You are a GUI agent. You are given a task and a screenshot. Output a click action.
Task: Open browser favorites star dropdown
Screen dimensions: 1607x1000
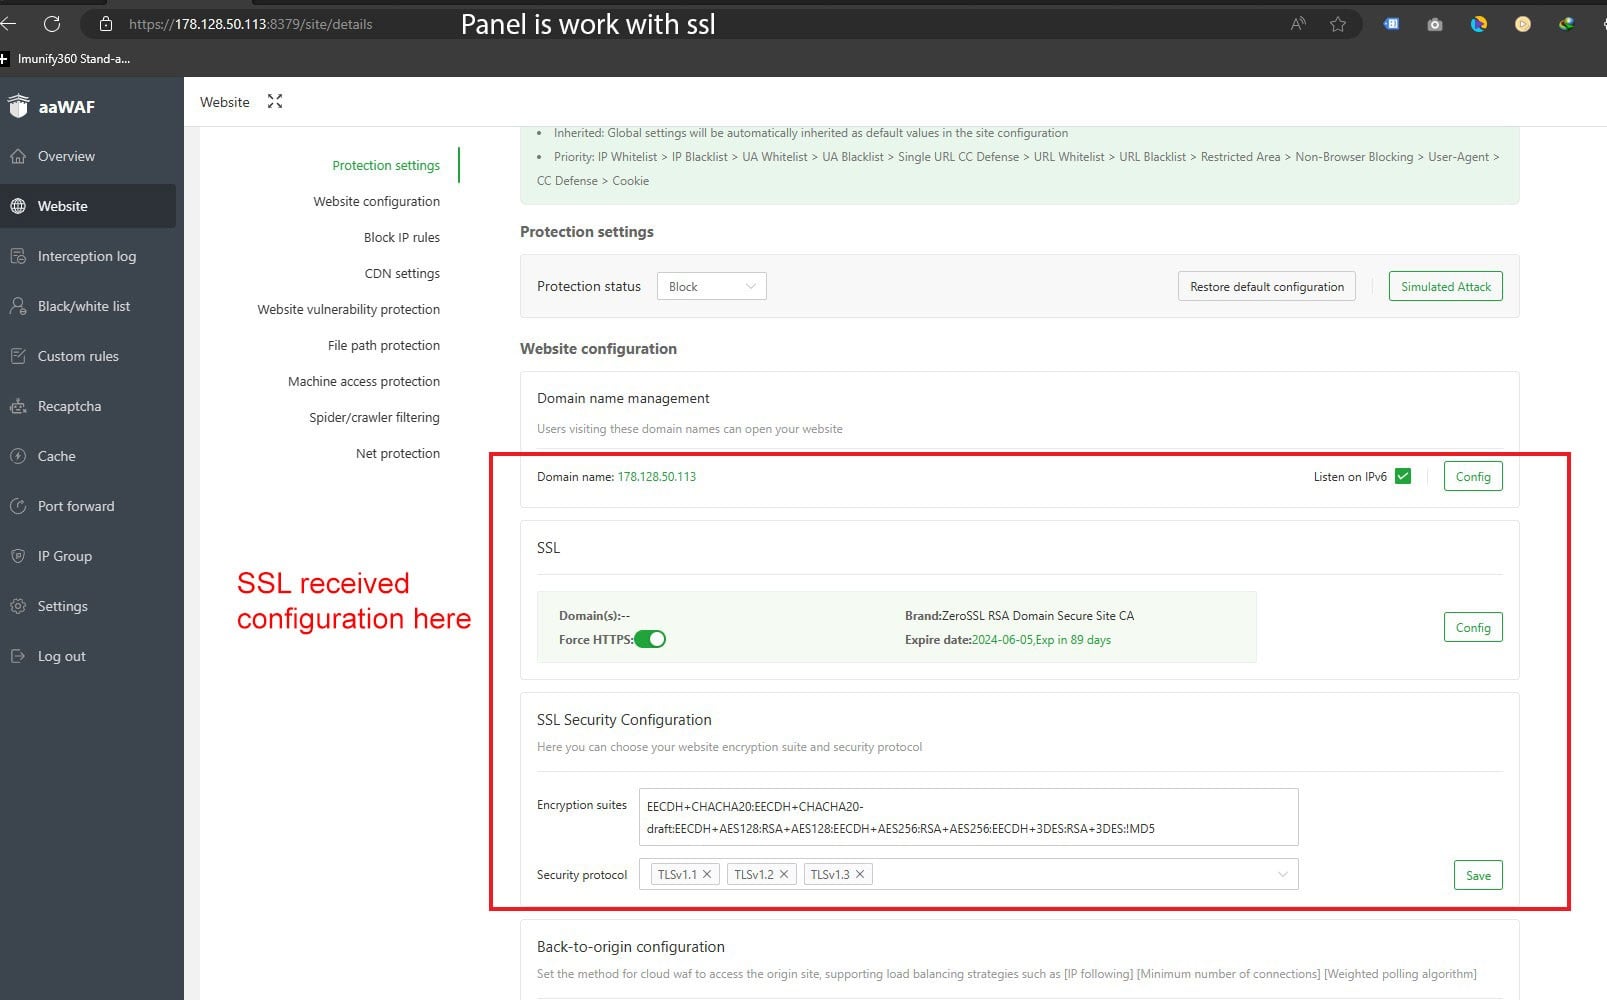(1337, 24)
